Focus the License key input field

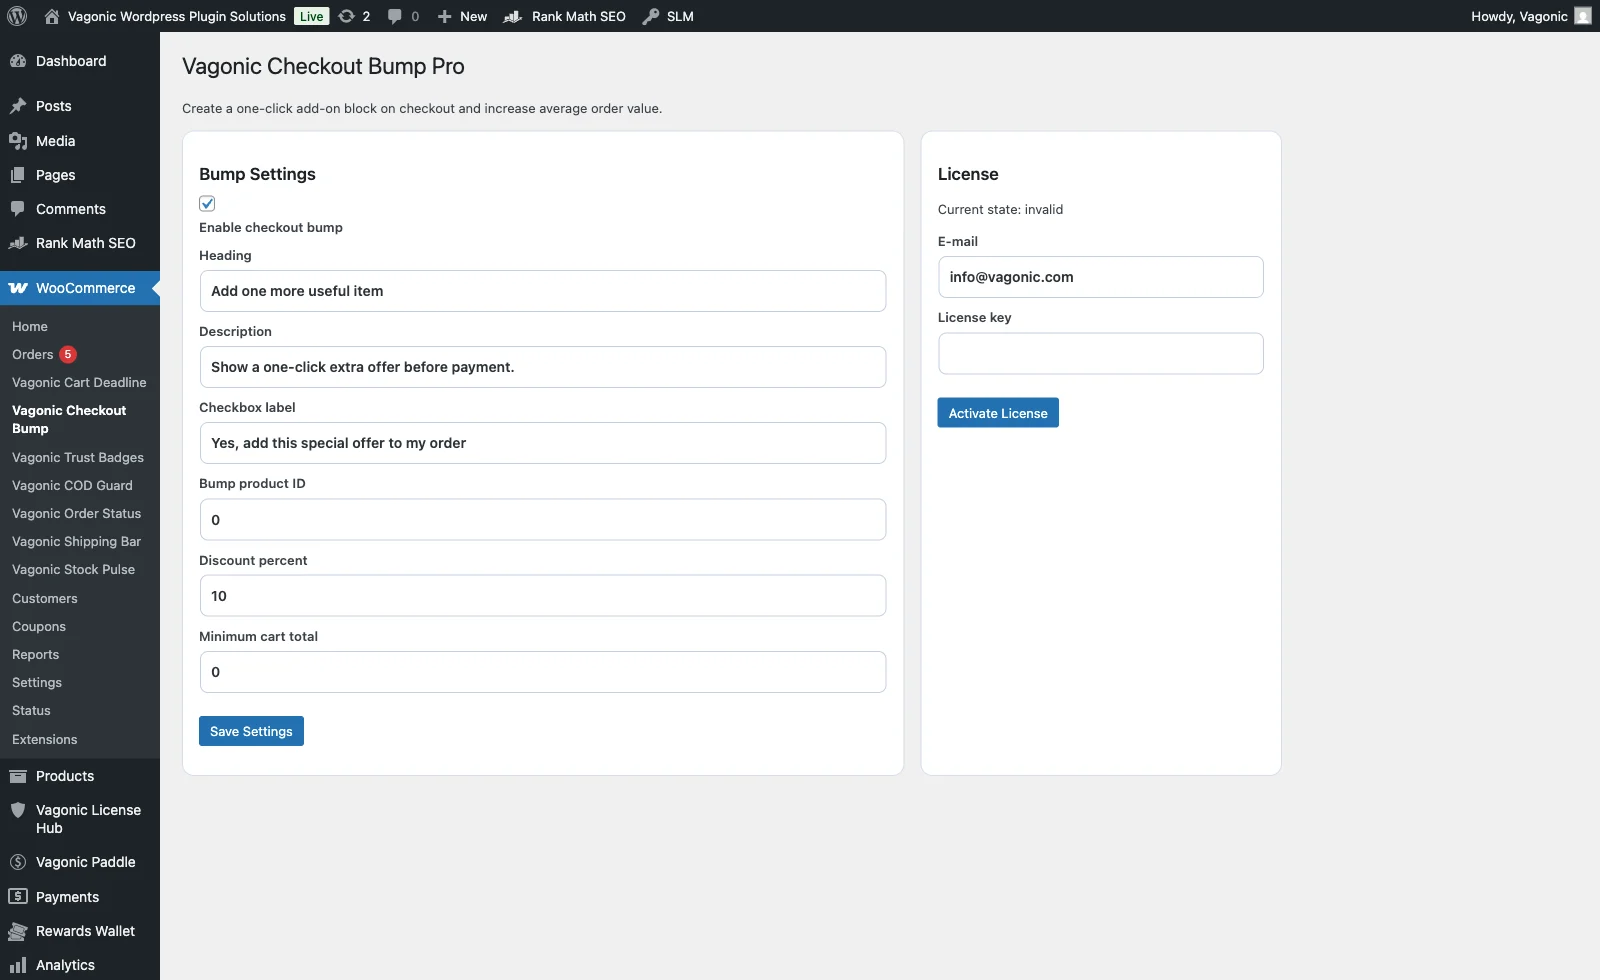tap(1100, 353)
